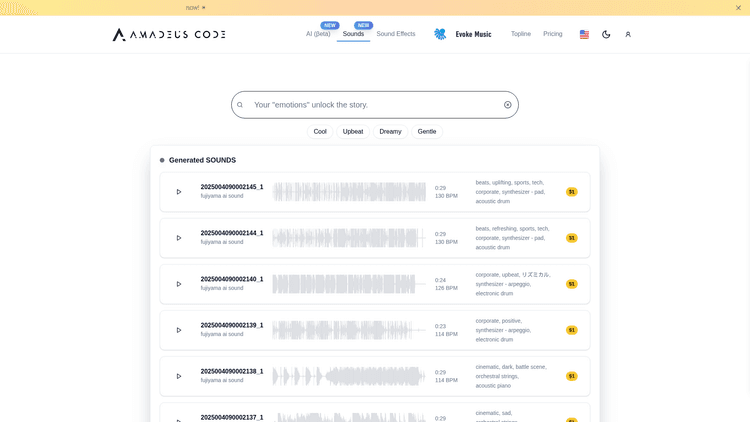Open the AI (Beta) tab
Viewport: 750px width, 422px height.
pos(318,34)
